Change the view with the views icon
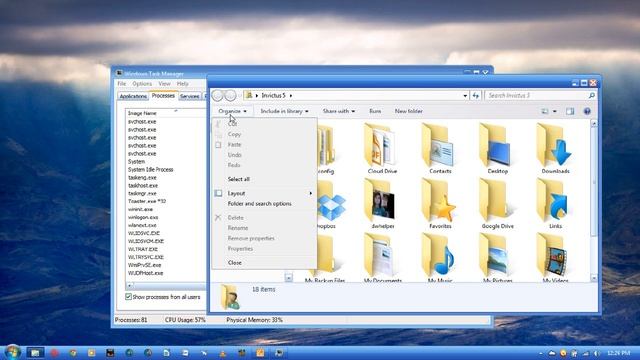This screenshot has width=640, height=360. point(544,111)
